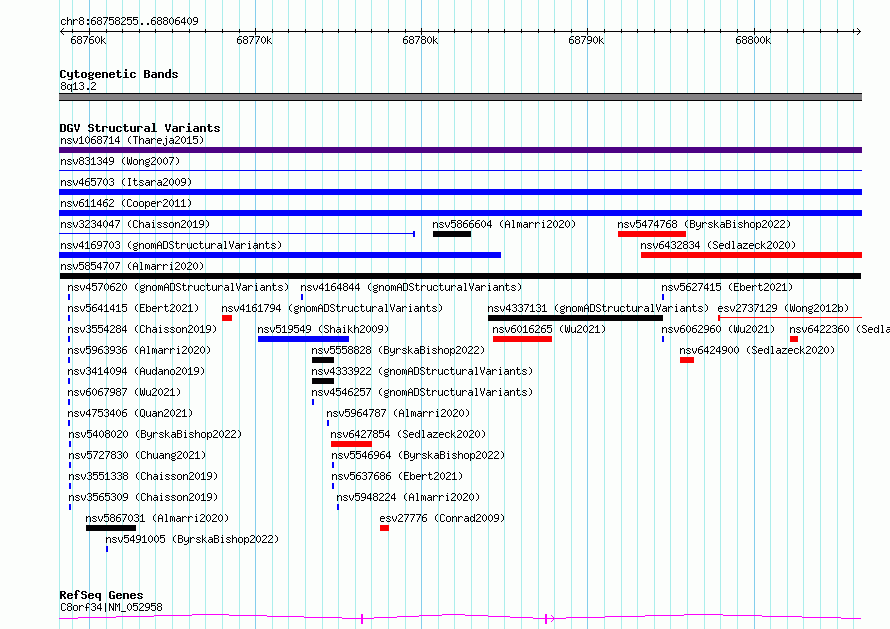Click the red marker of esv27776 (Conrad2009)
Viewport: 890px width, 629px height.
point(384,528)
